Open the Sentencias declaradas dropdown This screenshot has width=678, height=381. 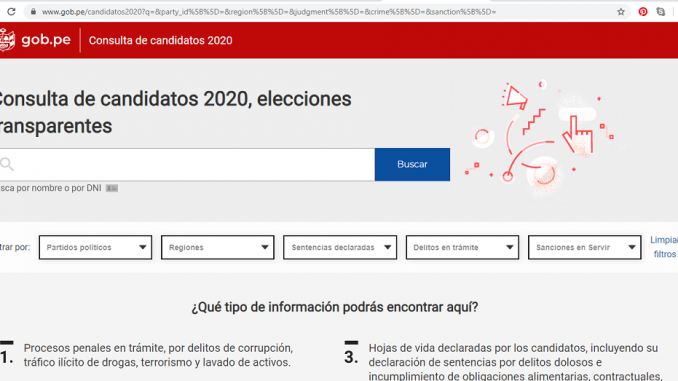340,247
